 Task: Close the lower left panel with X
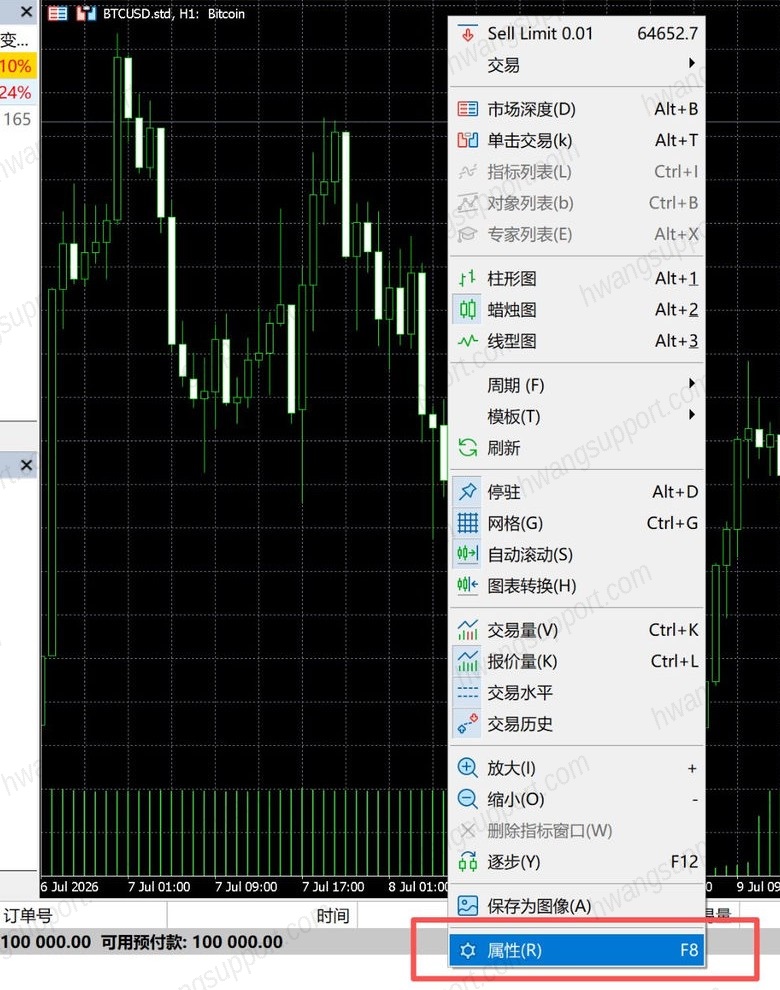[26, 465]
